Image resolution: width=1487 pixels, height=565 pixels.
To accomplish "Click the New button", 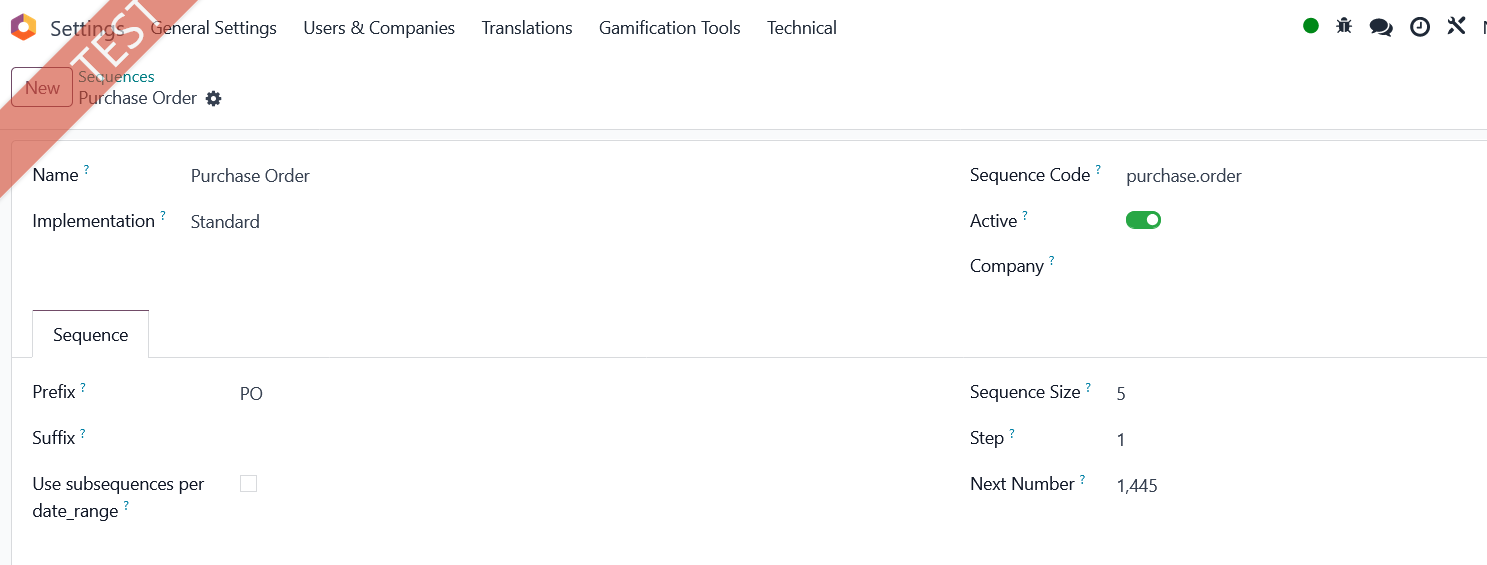I will tap(42, 88).
